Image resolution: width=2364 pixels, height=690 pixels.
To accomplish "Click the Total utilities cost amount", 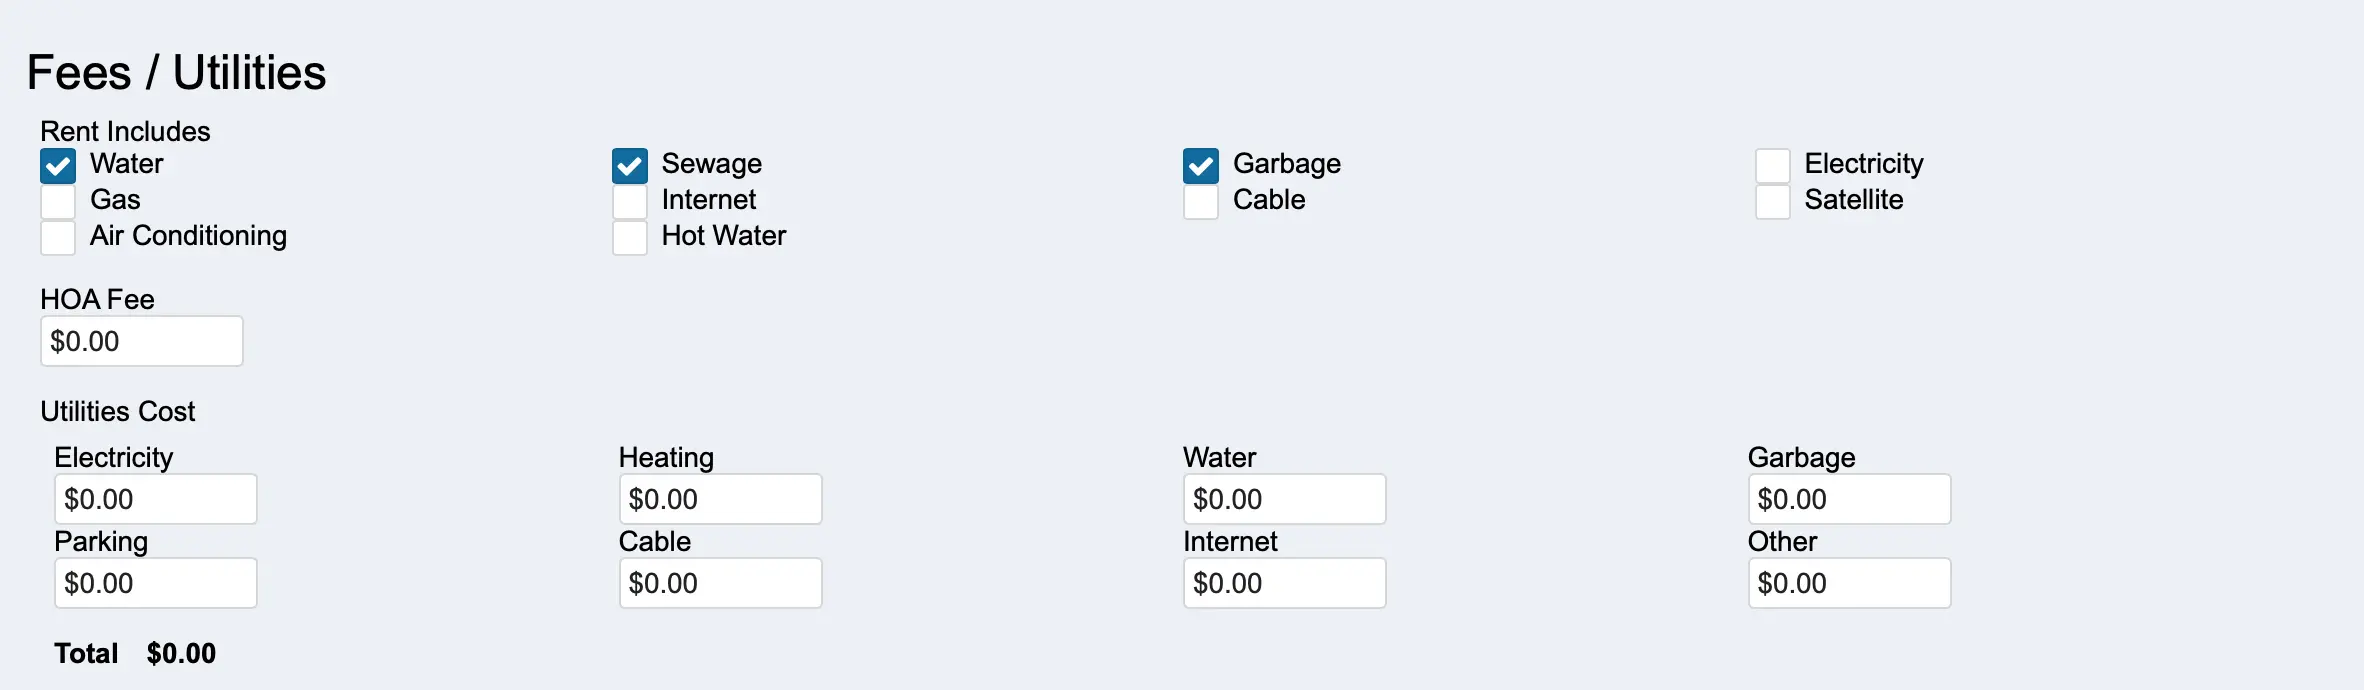I will pyautogui.click(x=181, y=654).
